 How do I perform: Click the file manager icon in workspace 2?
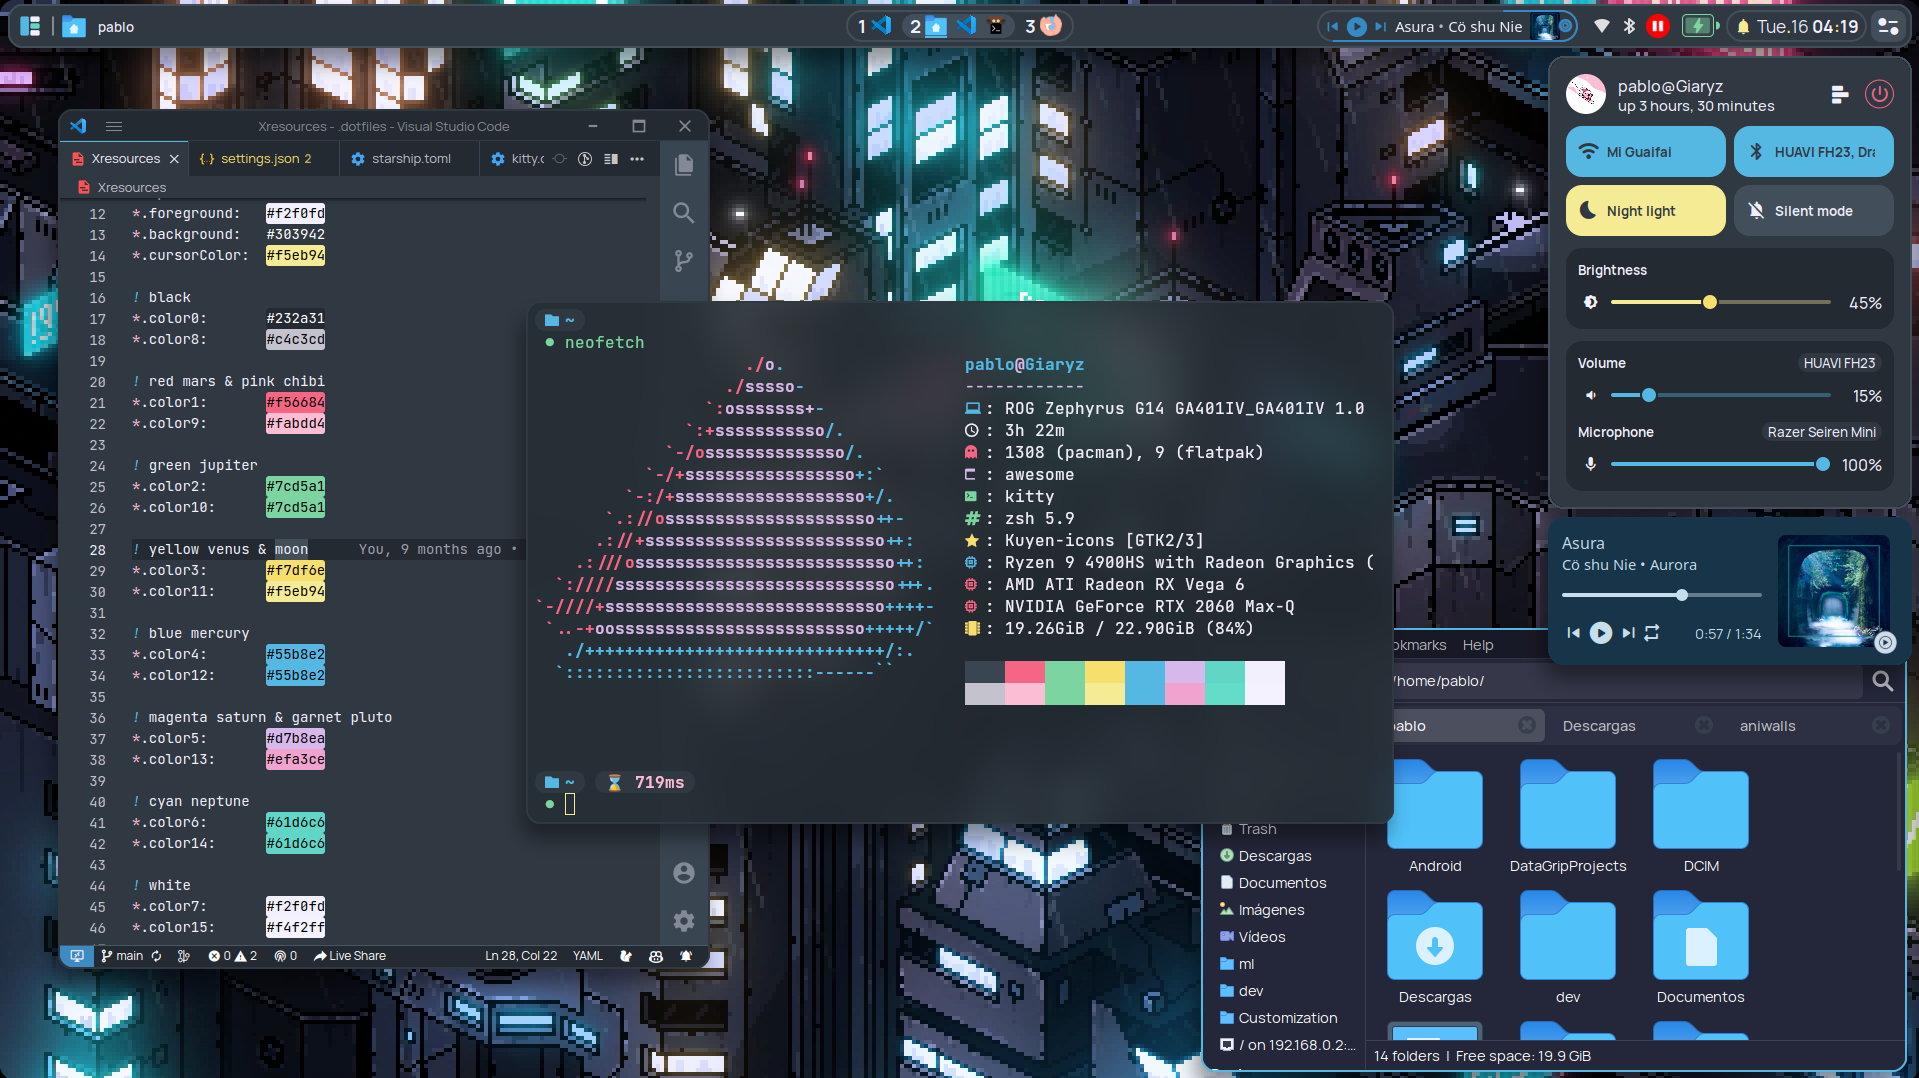point(937,26)
